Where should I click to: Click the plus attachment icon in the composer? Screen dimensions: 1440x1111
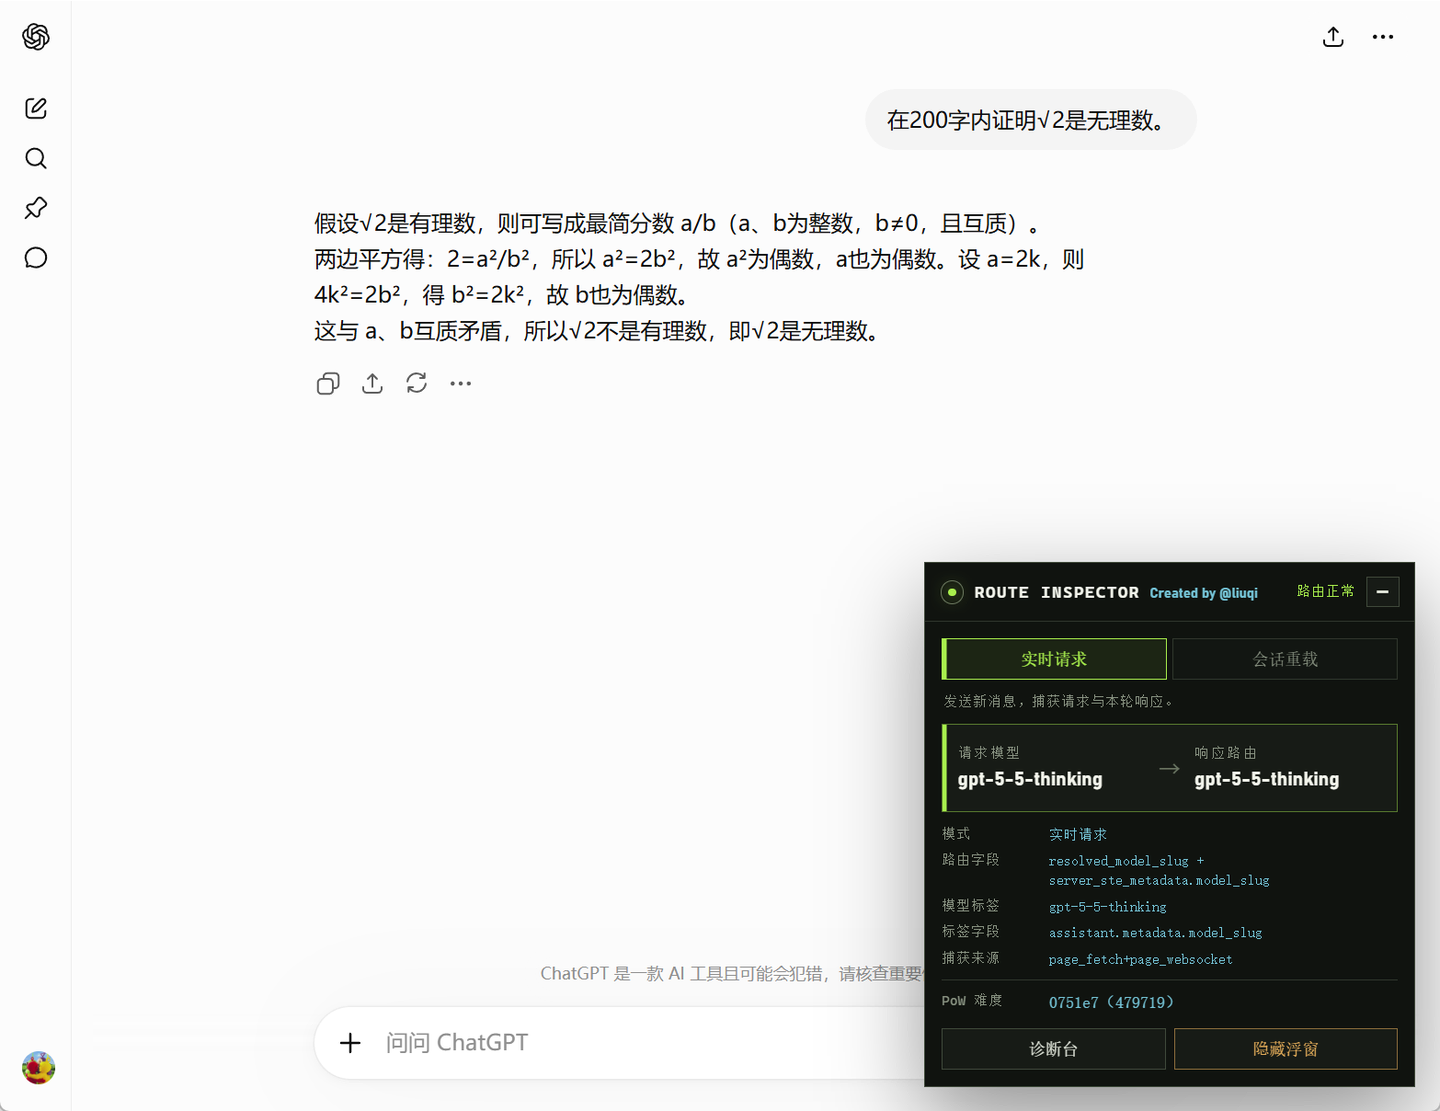[350, 1043]
